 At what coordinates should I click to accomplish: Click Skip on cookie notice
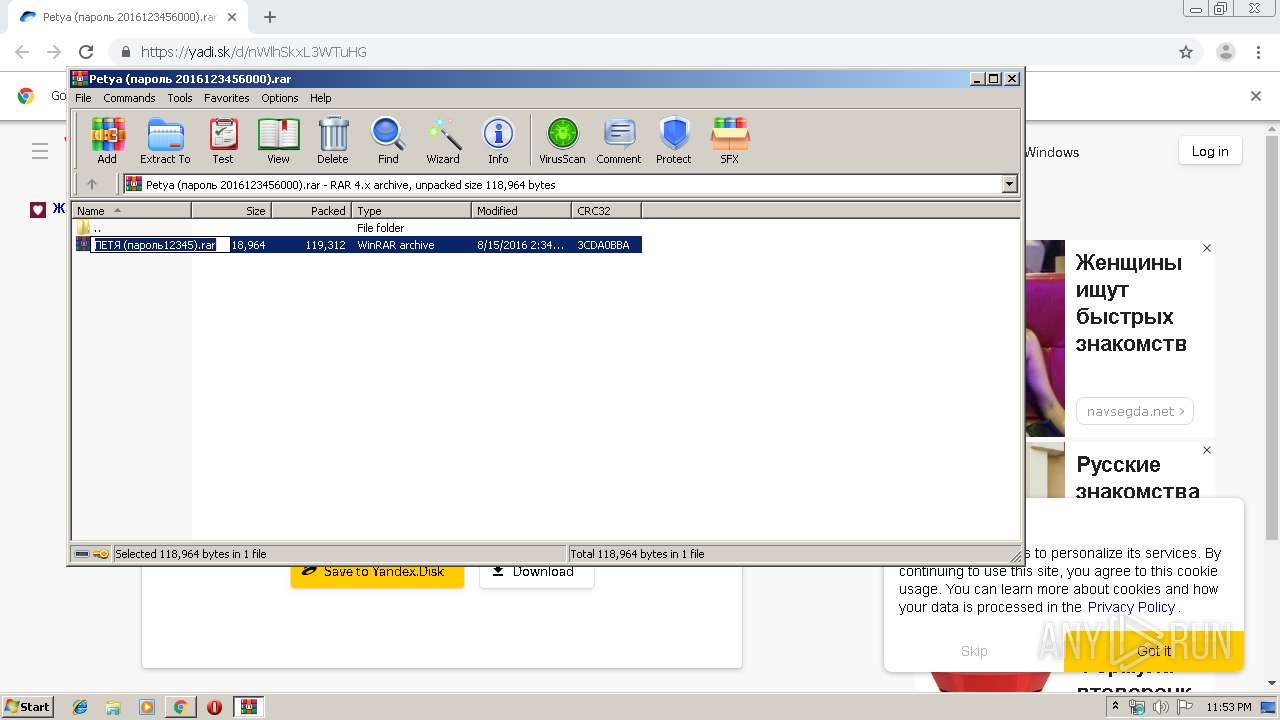click(x=974, y=651)
